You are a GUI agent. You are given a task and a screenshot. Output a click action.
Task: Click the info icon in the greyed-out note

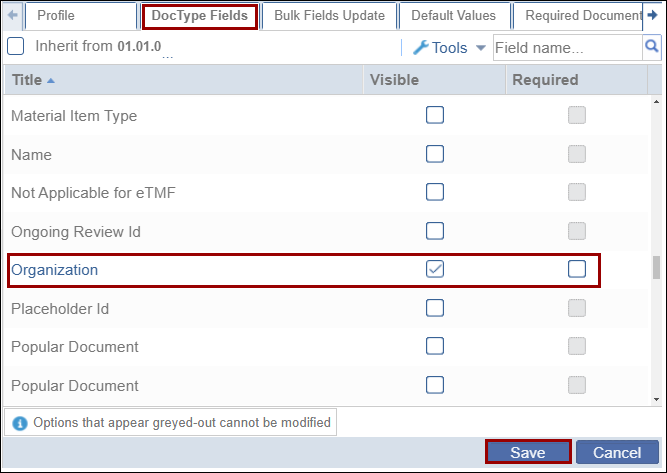19,423
